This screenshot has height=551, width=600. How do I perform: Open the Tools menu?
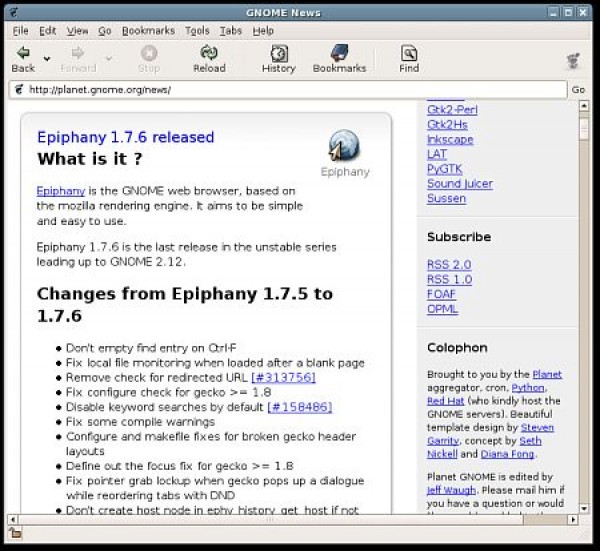click(197, 31)
